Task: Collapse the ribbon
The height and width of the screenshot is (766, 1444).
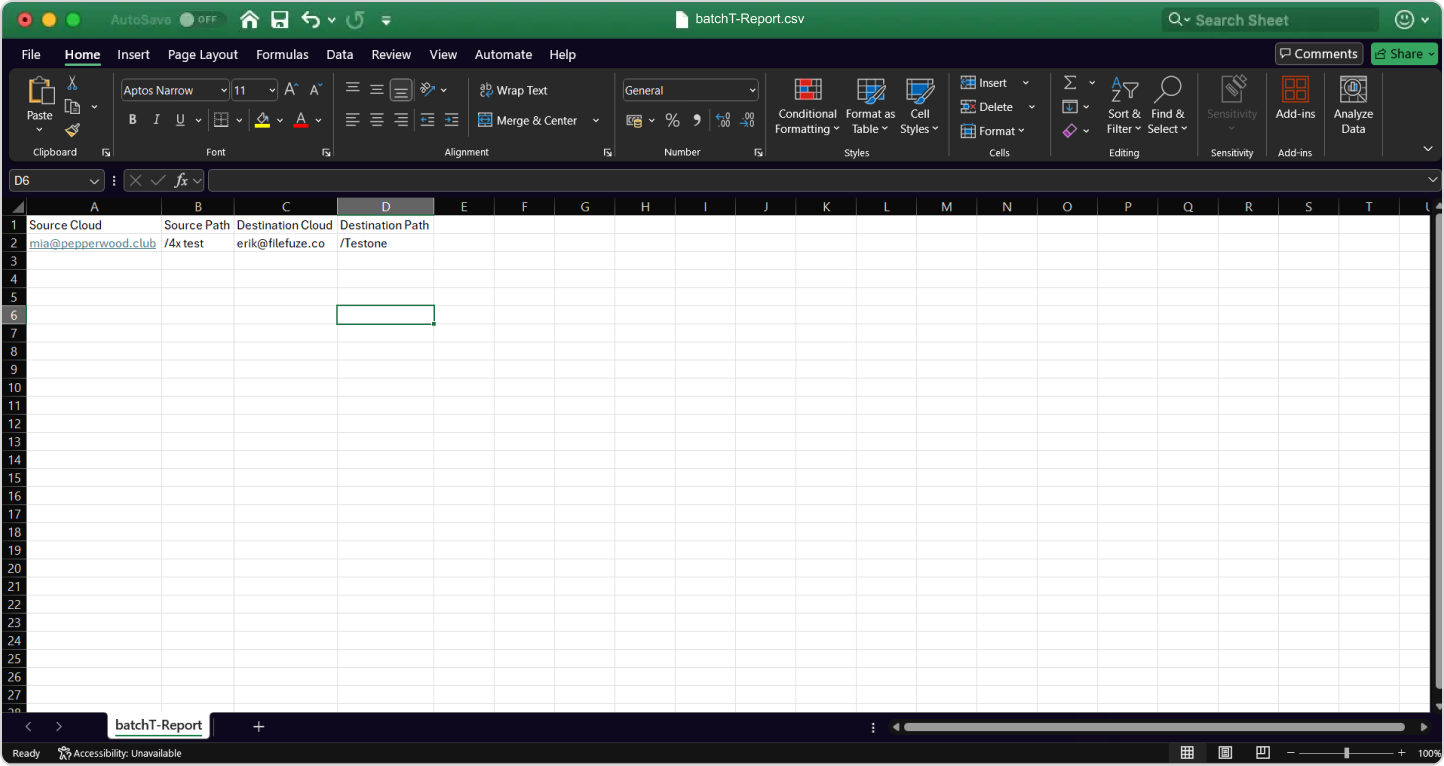Action: tap(1428, 149)
